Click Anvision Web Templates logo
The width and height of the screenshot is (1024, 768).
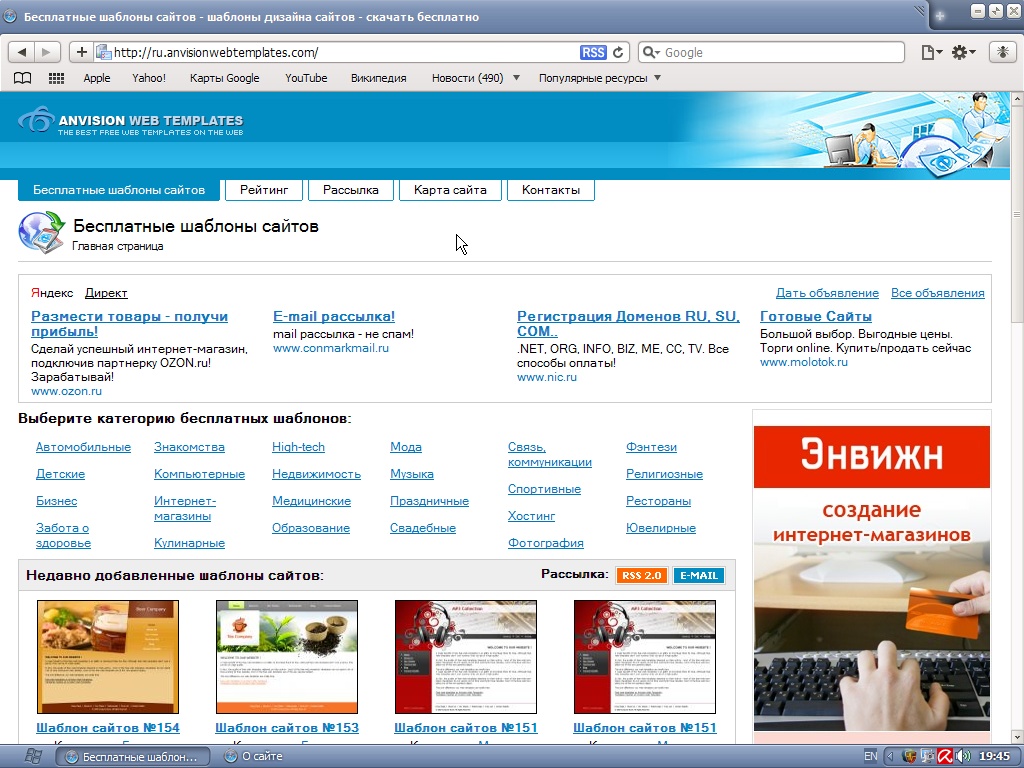coord(132,121)
